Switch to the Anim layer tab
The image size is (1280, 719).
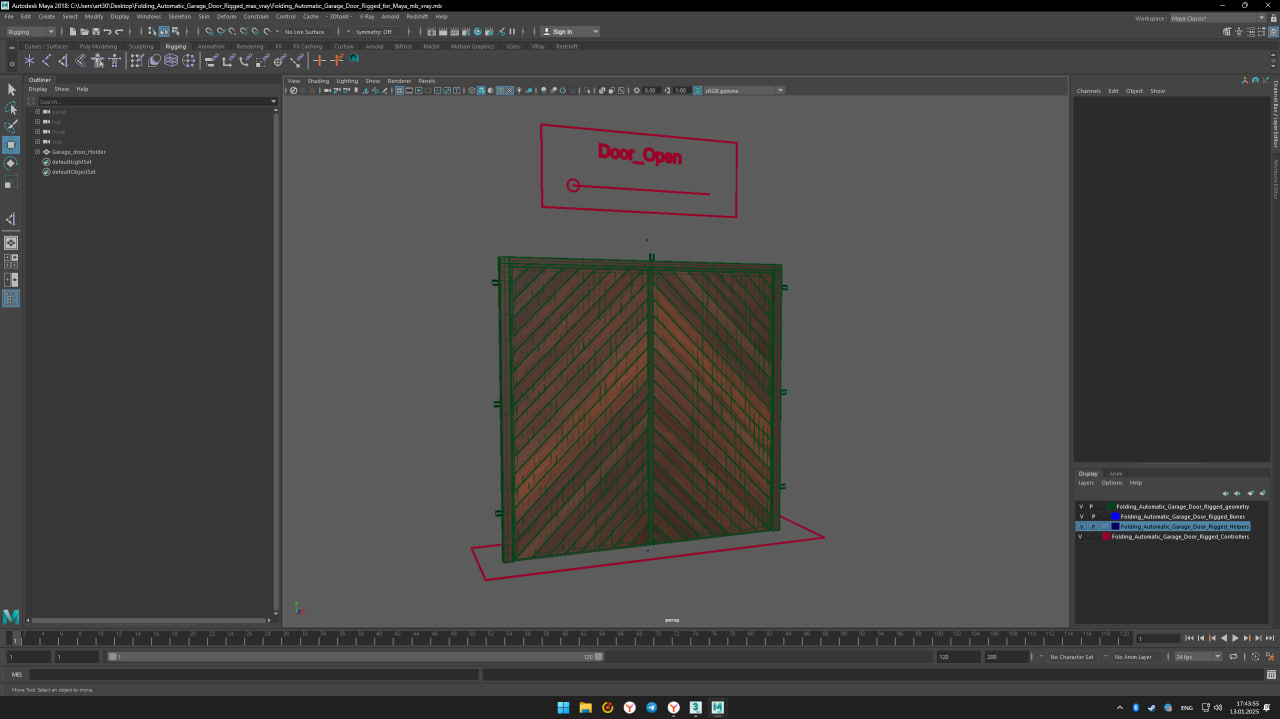[1115, 474]
